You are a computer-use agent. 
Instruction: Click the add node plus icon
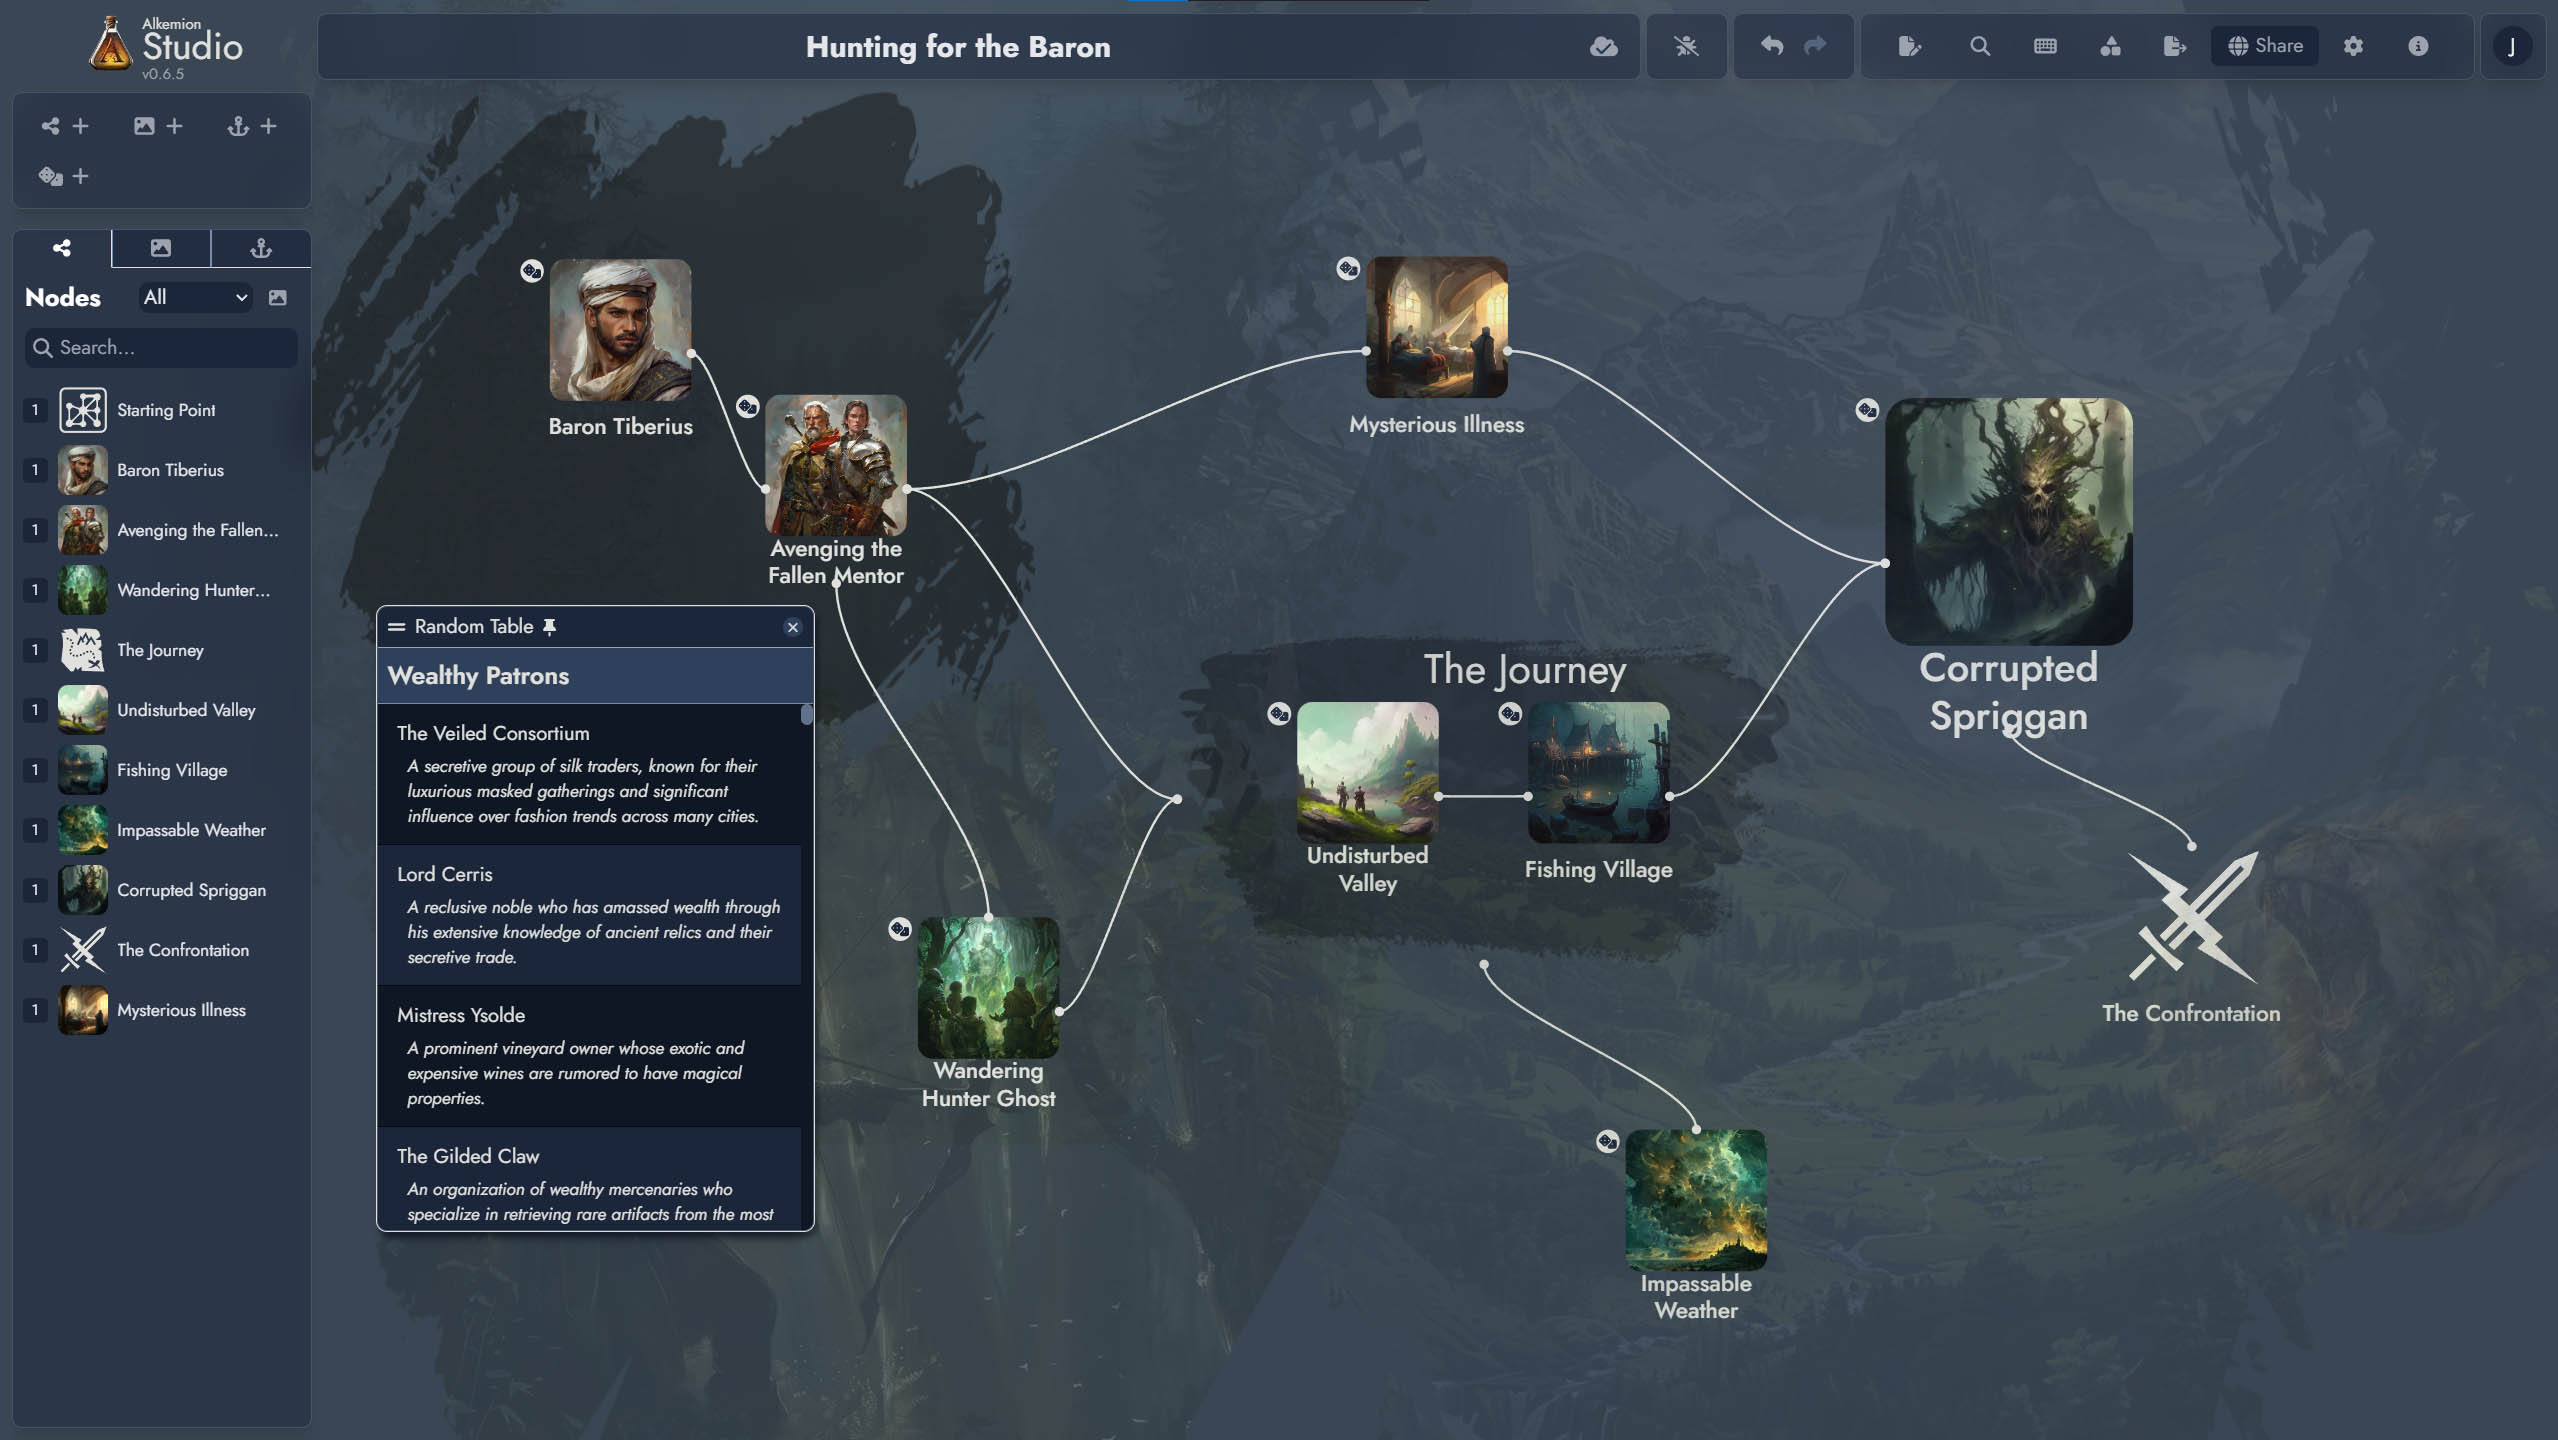click(x=79, y=126)
